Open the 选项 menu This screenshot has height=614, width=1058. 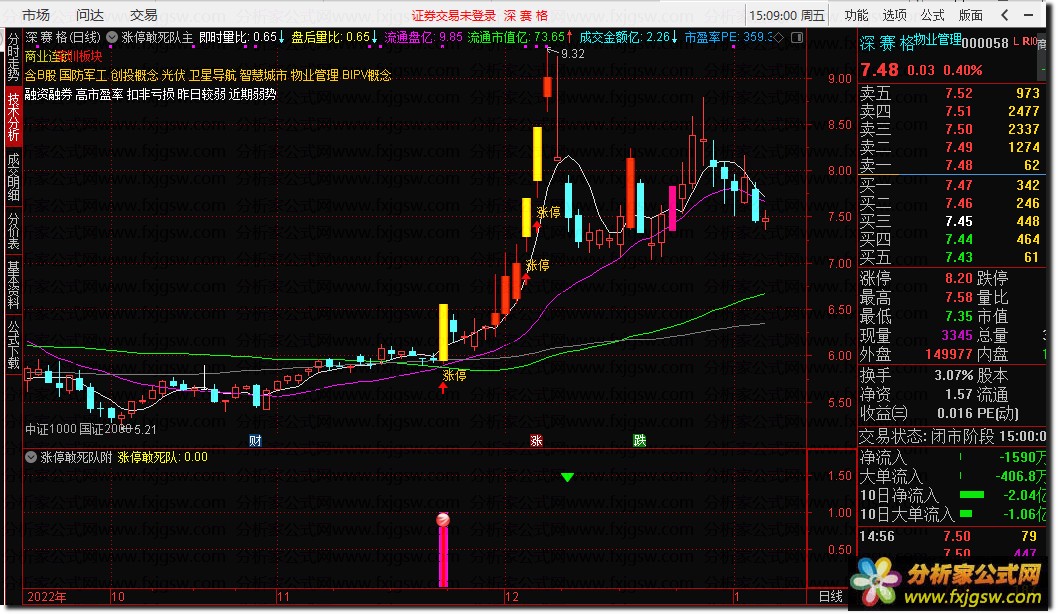tap(895, 15)
